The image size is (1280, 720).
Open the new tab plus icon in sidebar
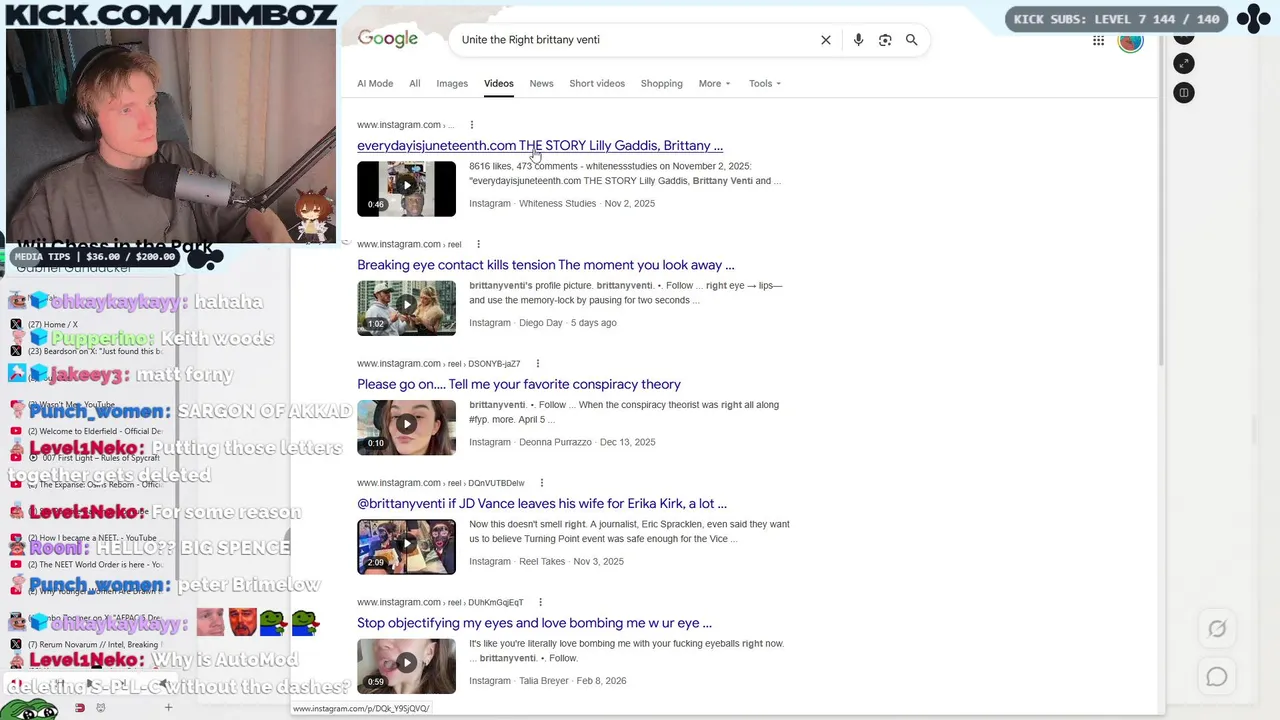168,708
